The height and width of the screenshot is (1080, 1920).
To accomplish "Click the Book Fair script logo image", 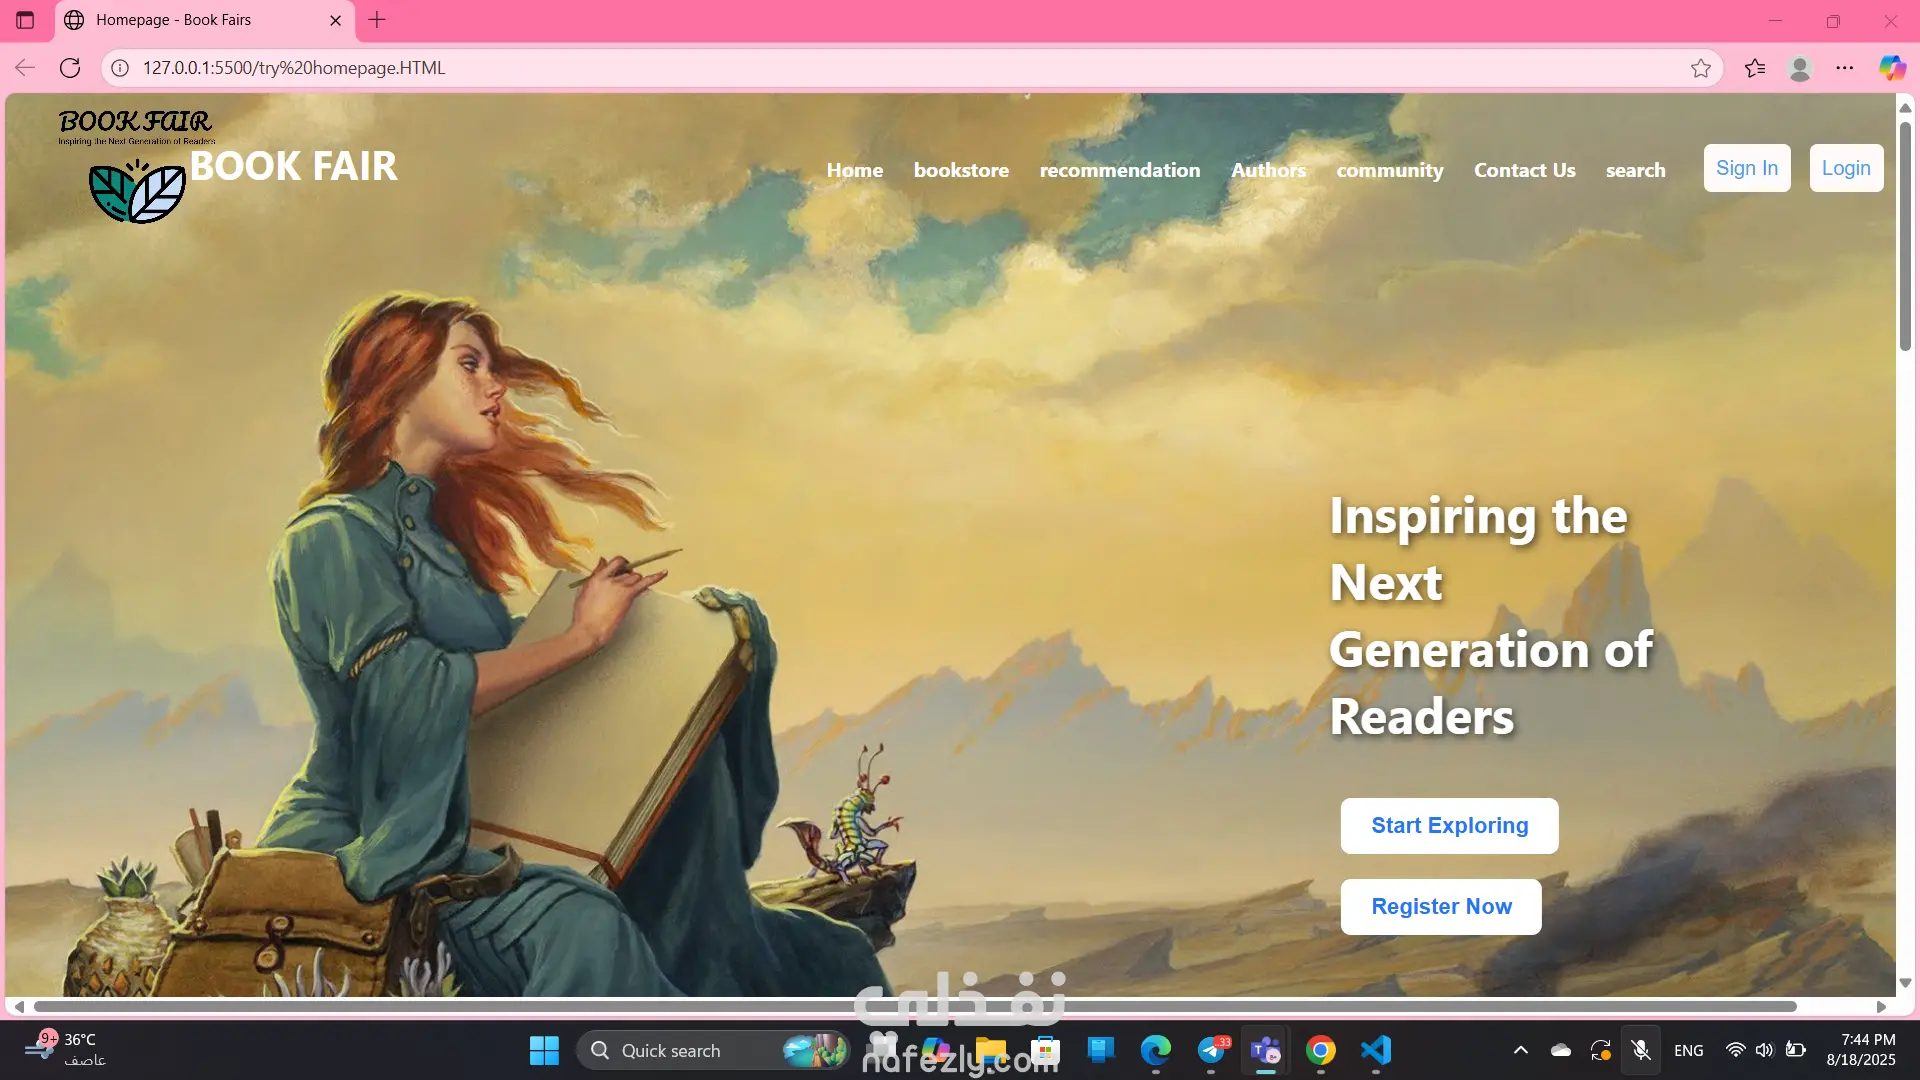I will point(136,127).
